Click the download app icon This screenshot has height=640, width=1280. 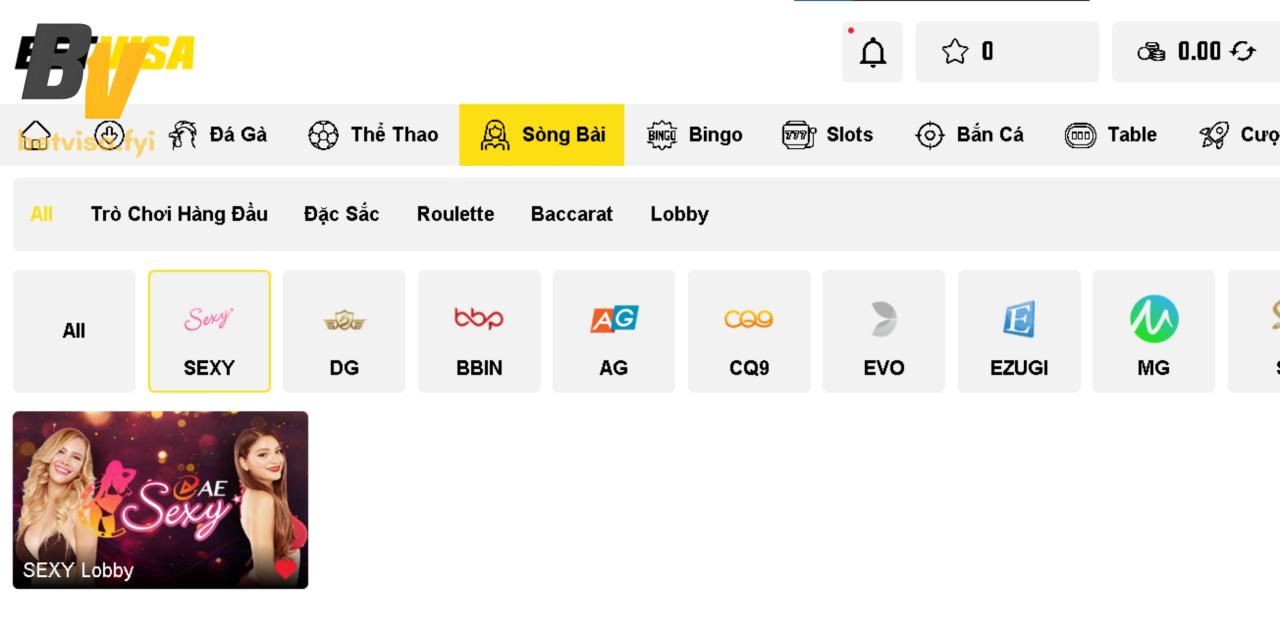click(109, 134)
